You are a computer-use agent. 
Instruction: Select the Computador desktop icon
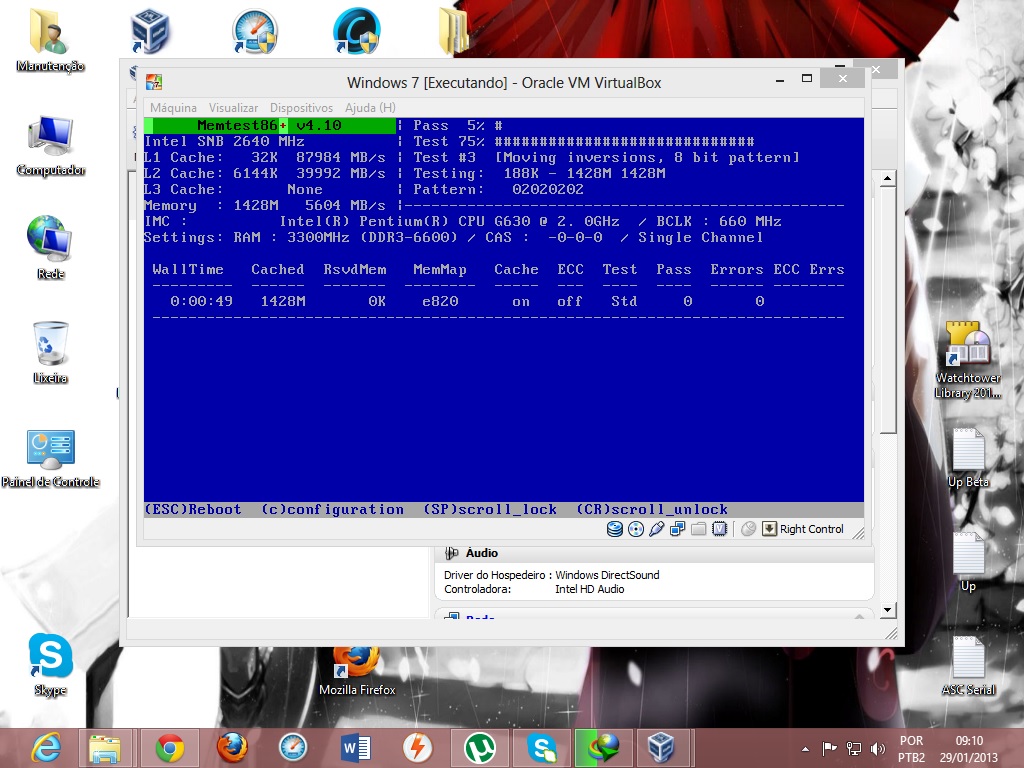click(x=50, y=145)
